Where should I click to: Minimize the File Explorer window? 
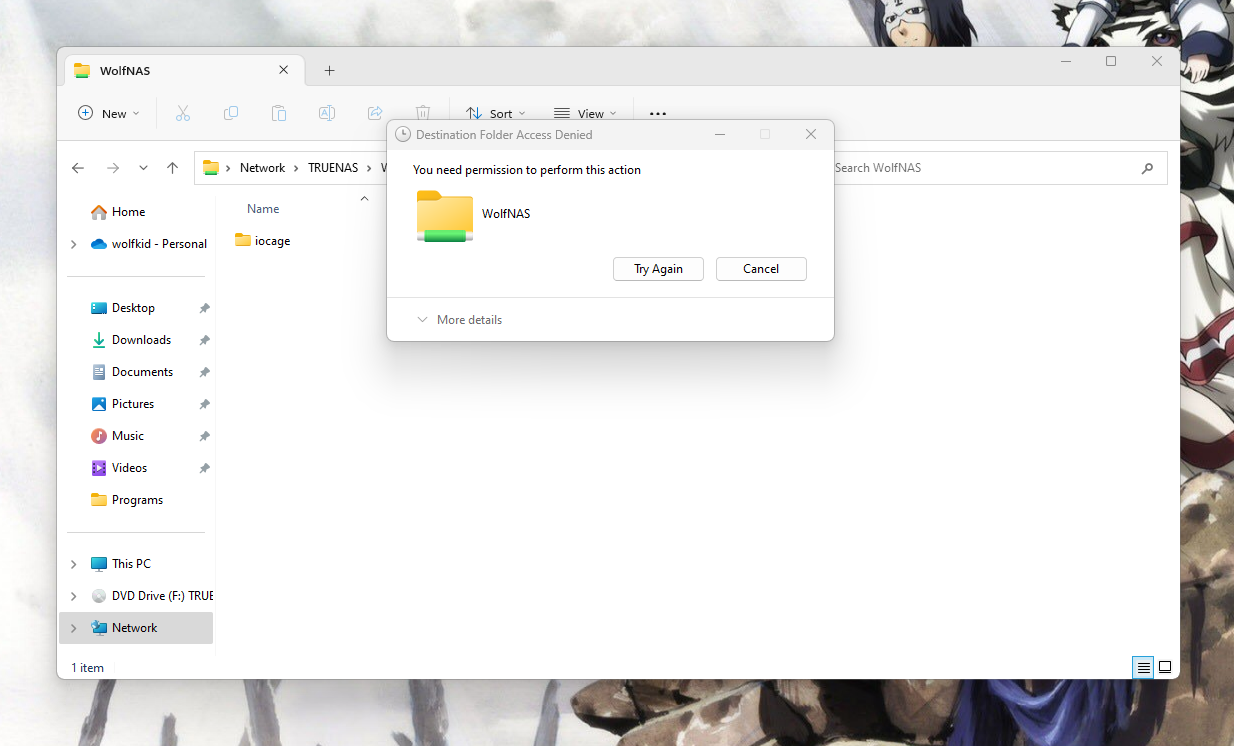(x=1066, y=61)
